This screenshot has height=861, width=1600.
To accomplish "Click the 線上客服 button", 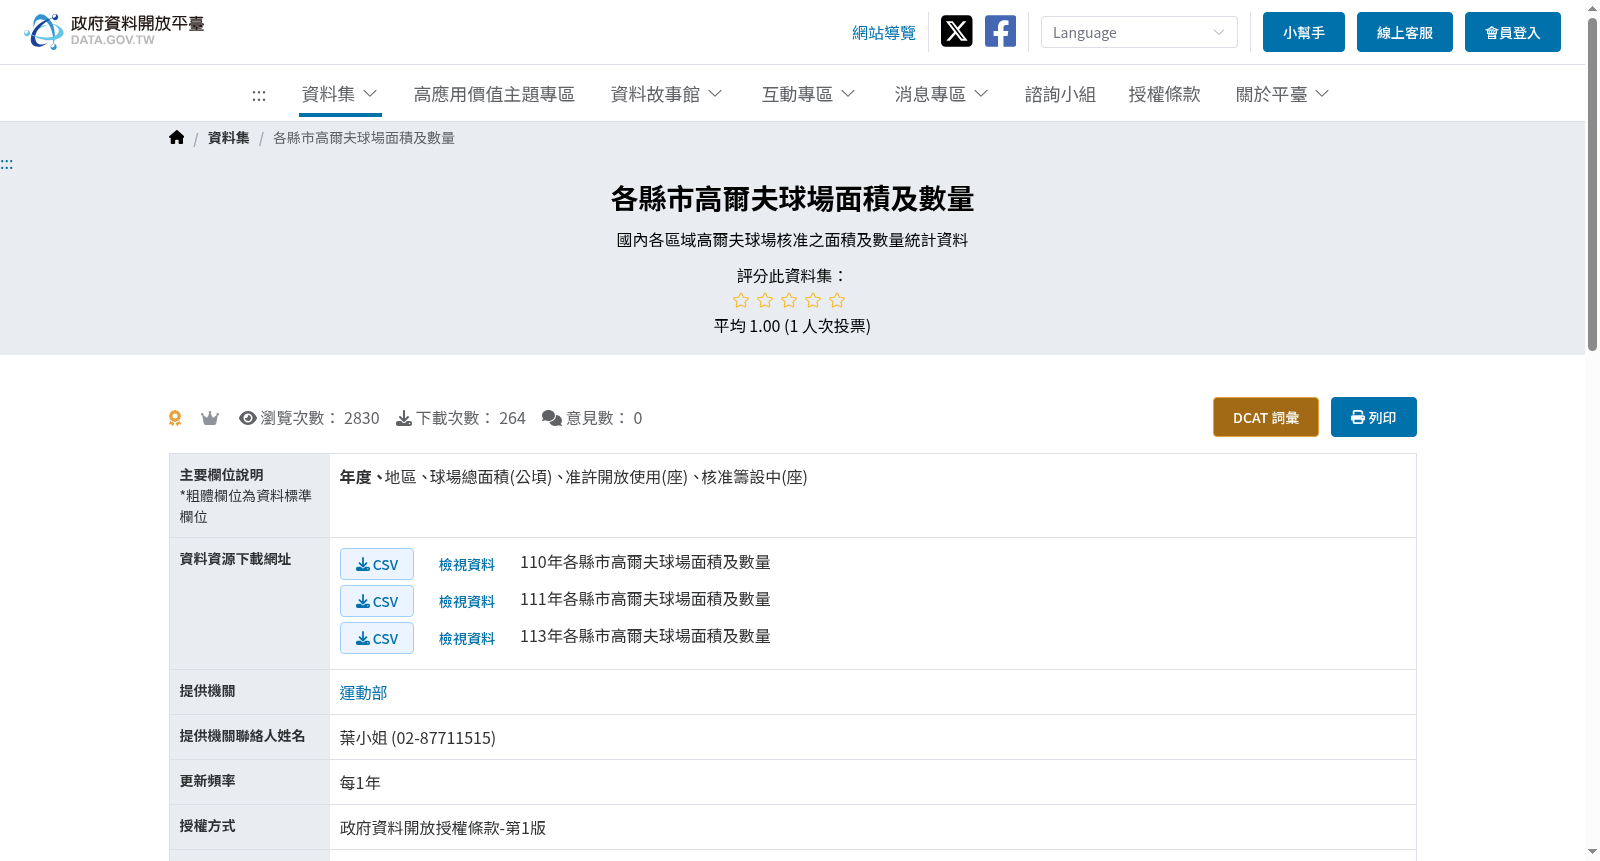I will [1405, 32].
